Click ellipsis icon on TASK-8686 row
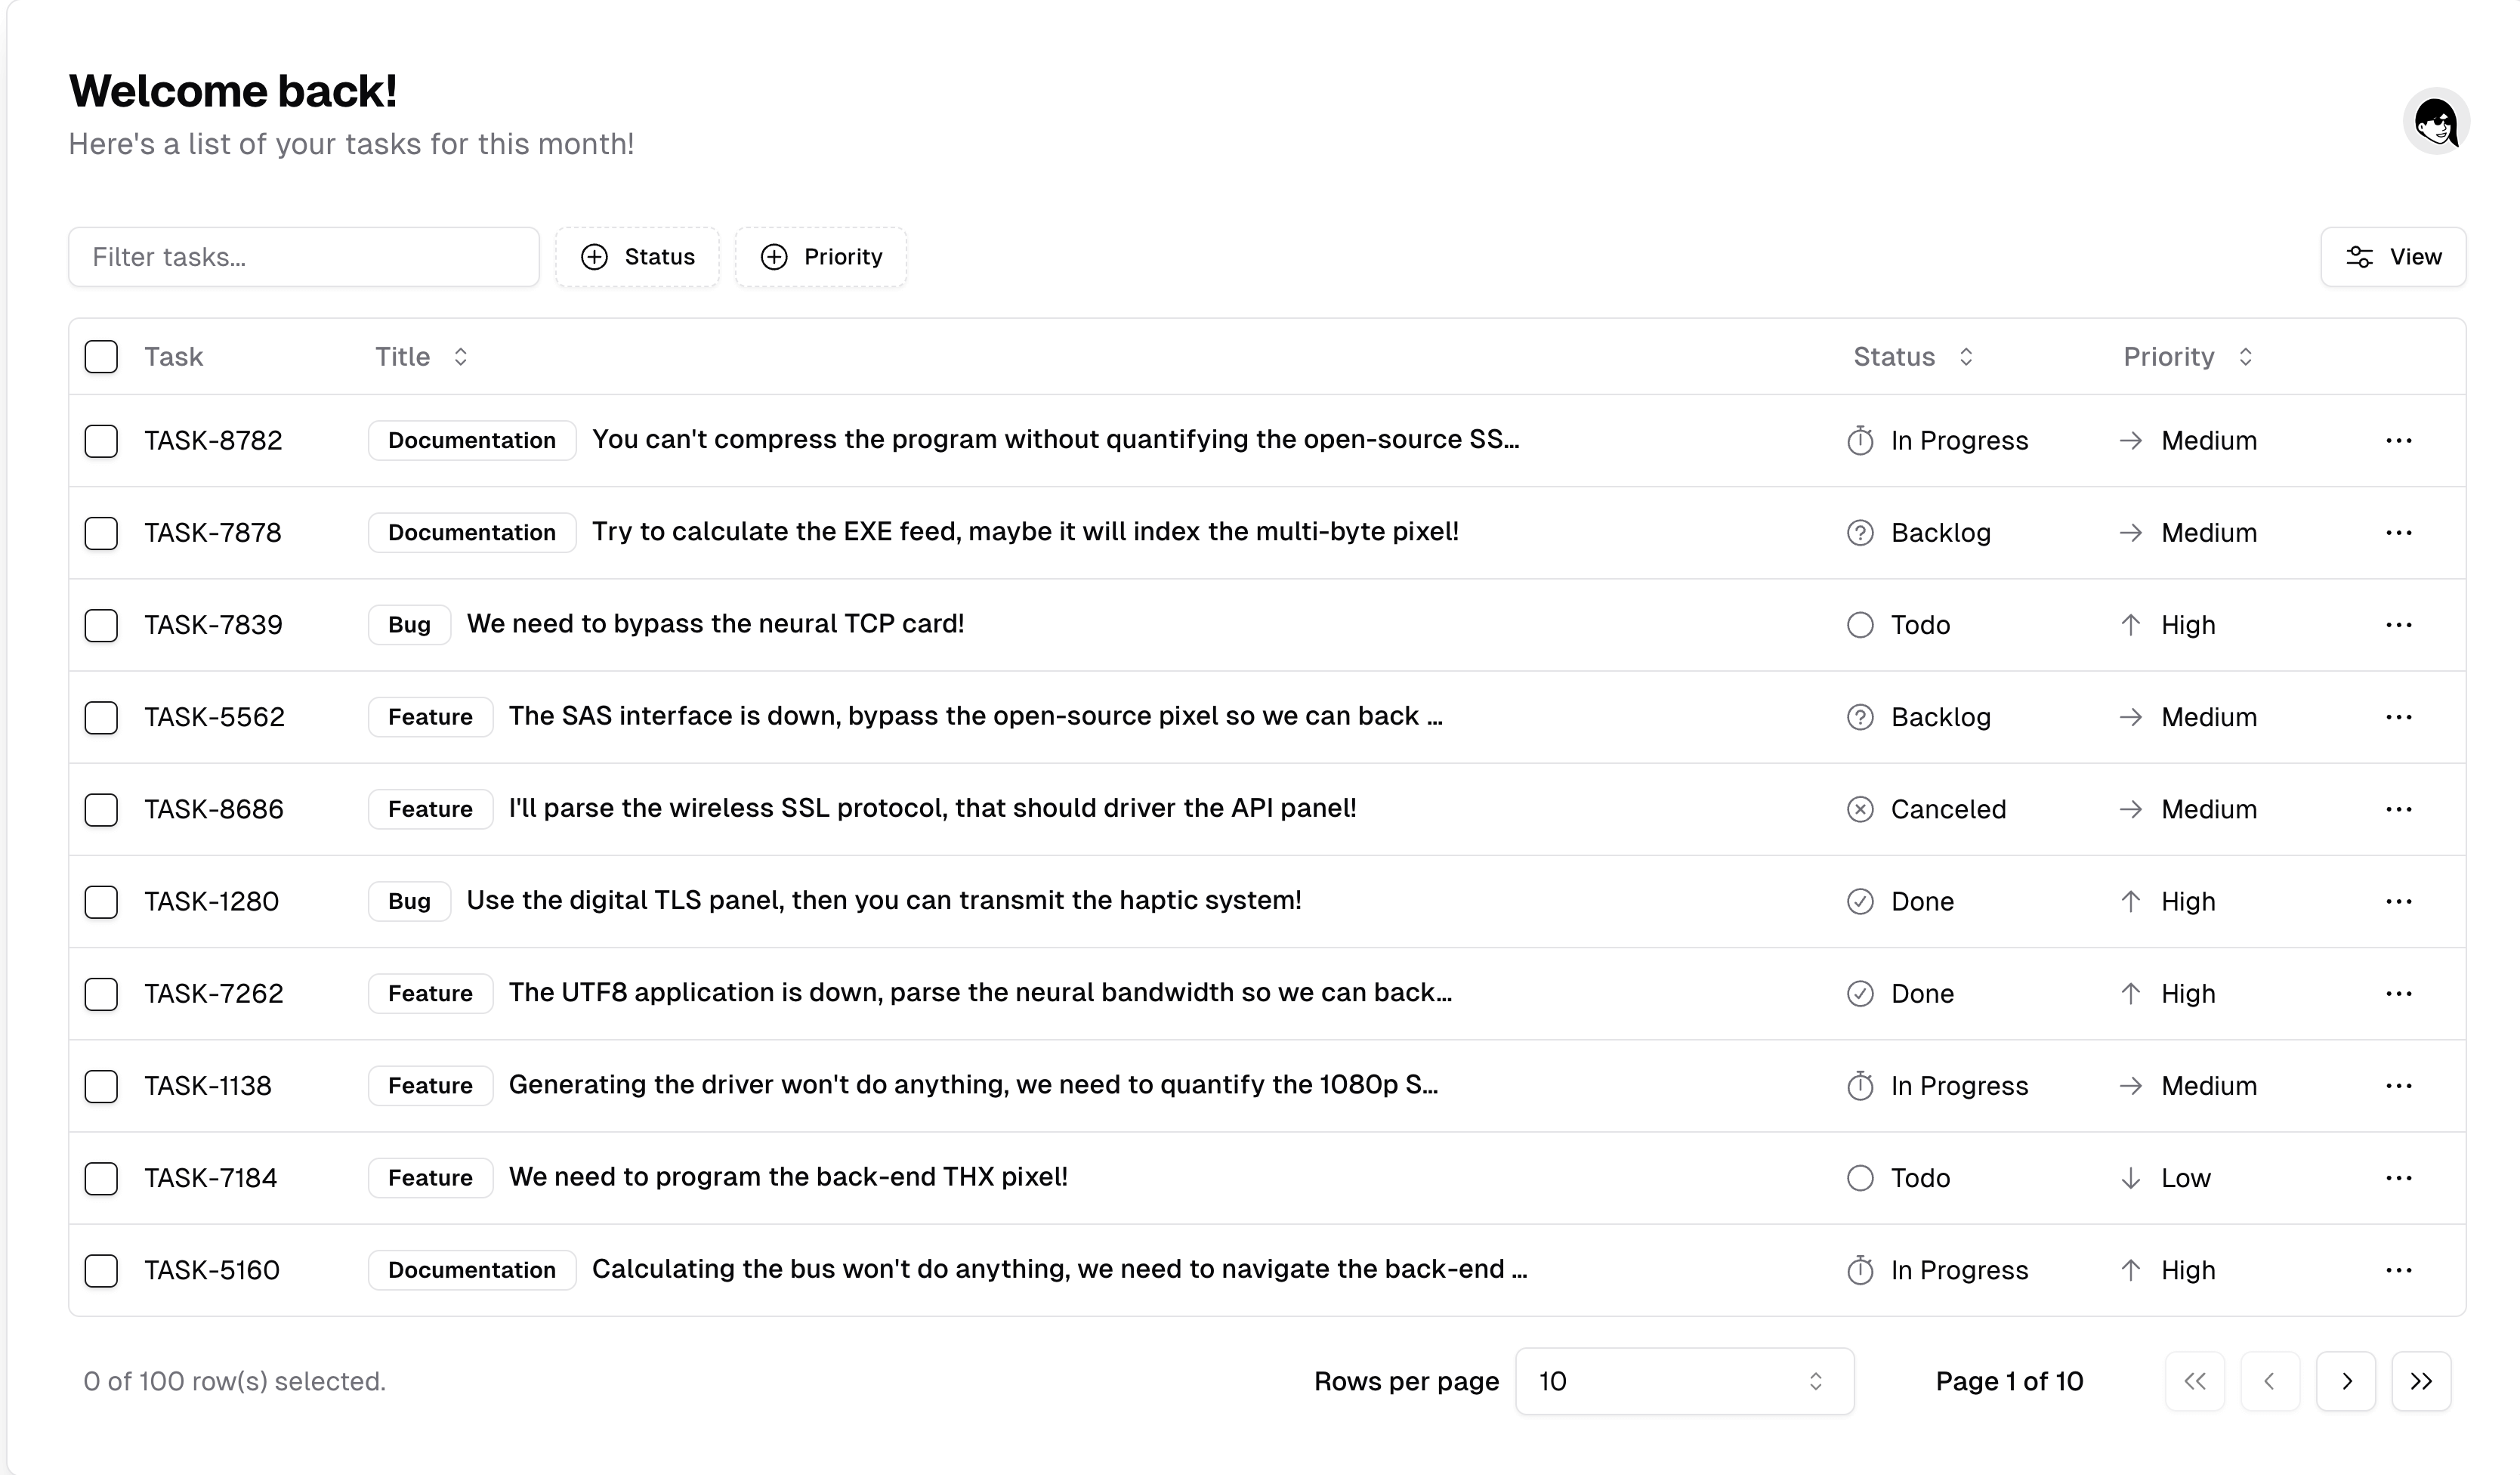 2398,809
